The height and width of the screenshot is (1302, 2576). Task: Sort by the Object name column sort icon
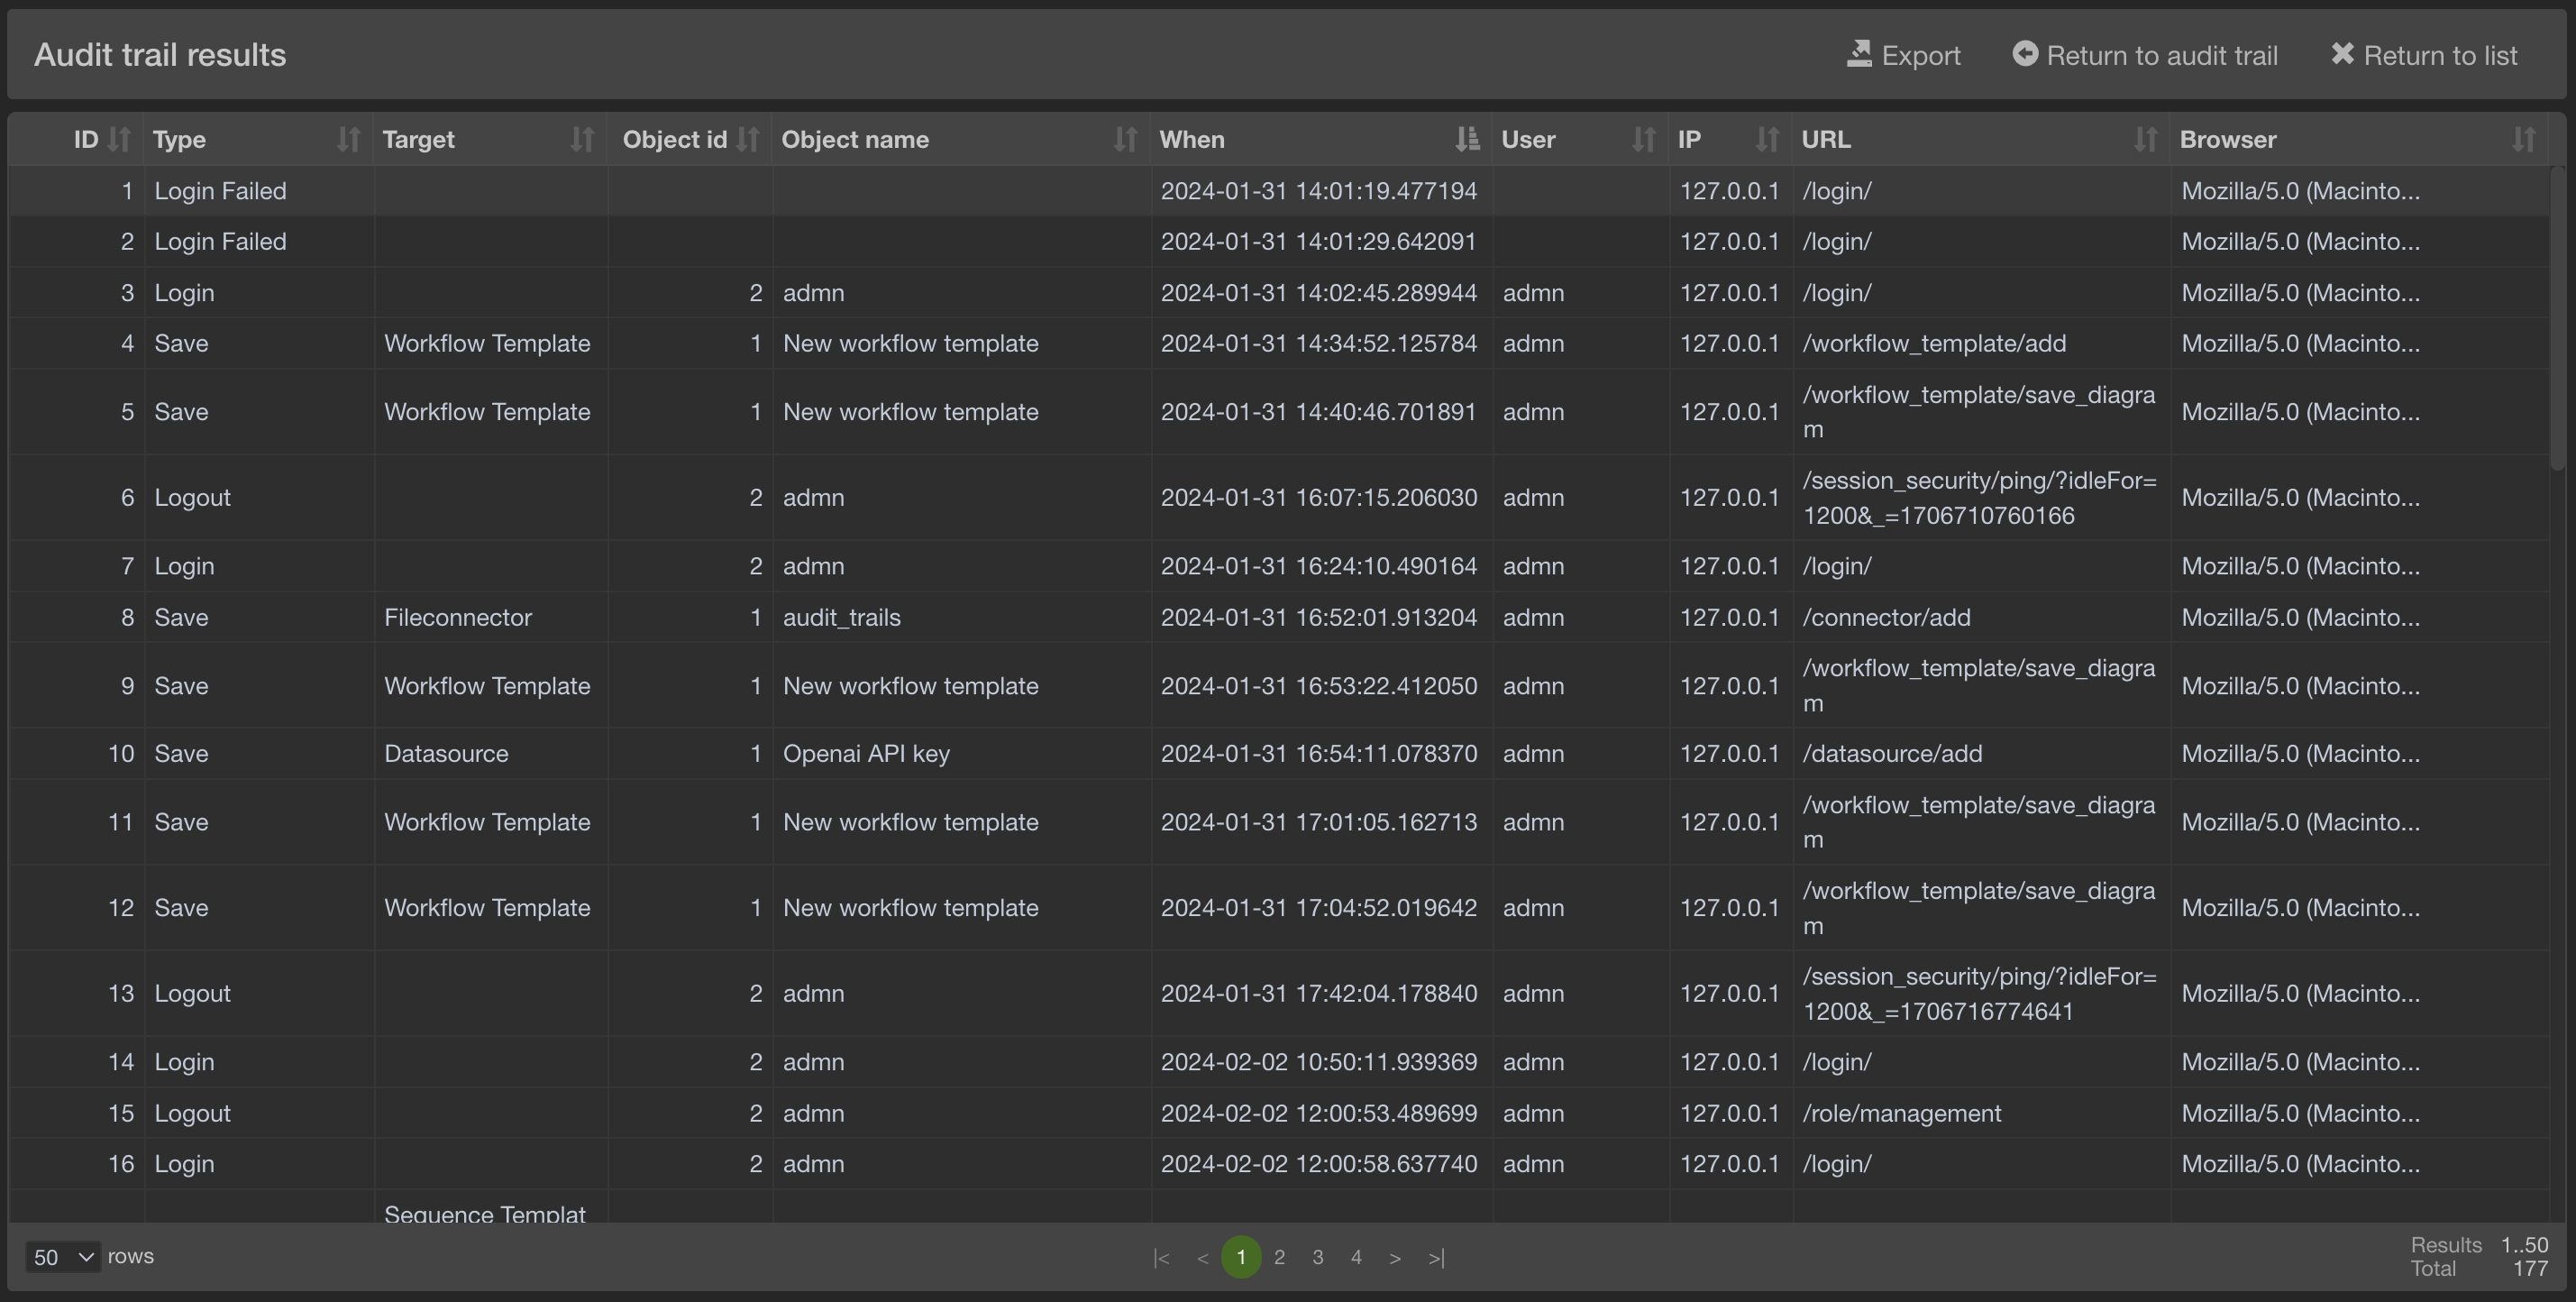pos(1126,139)
